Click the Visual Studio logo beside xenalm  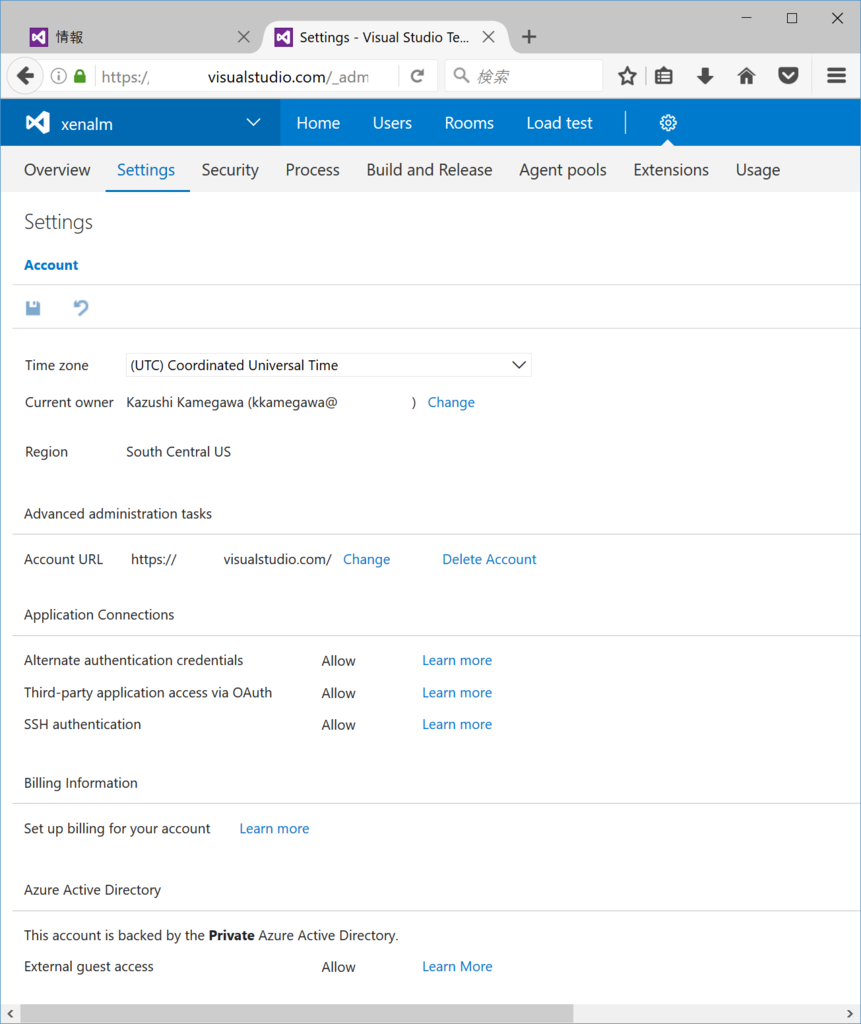(38, 123)
